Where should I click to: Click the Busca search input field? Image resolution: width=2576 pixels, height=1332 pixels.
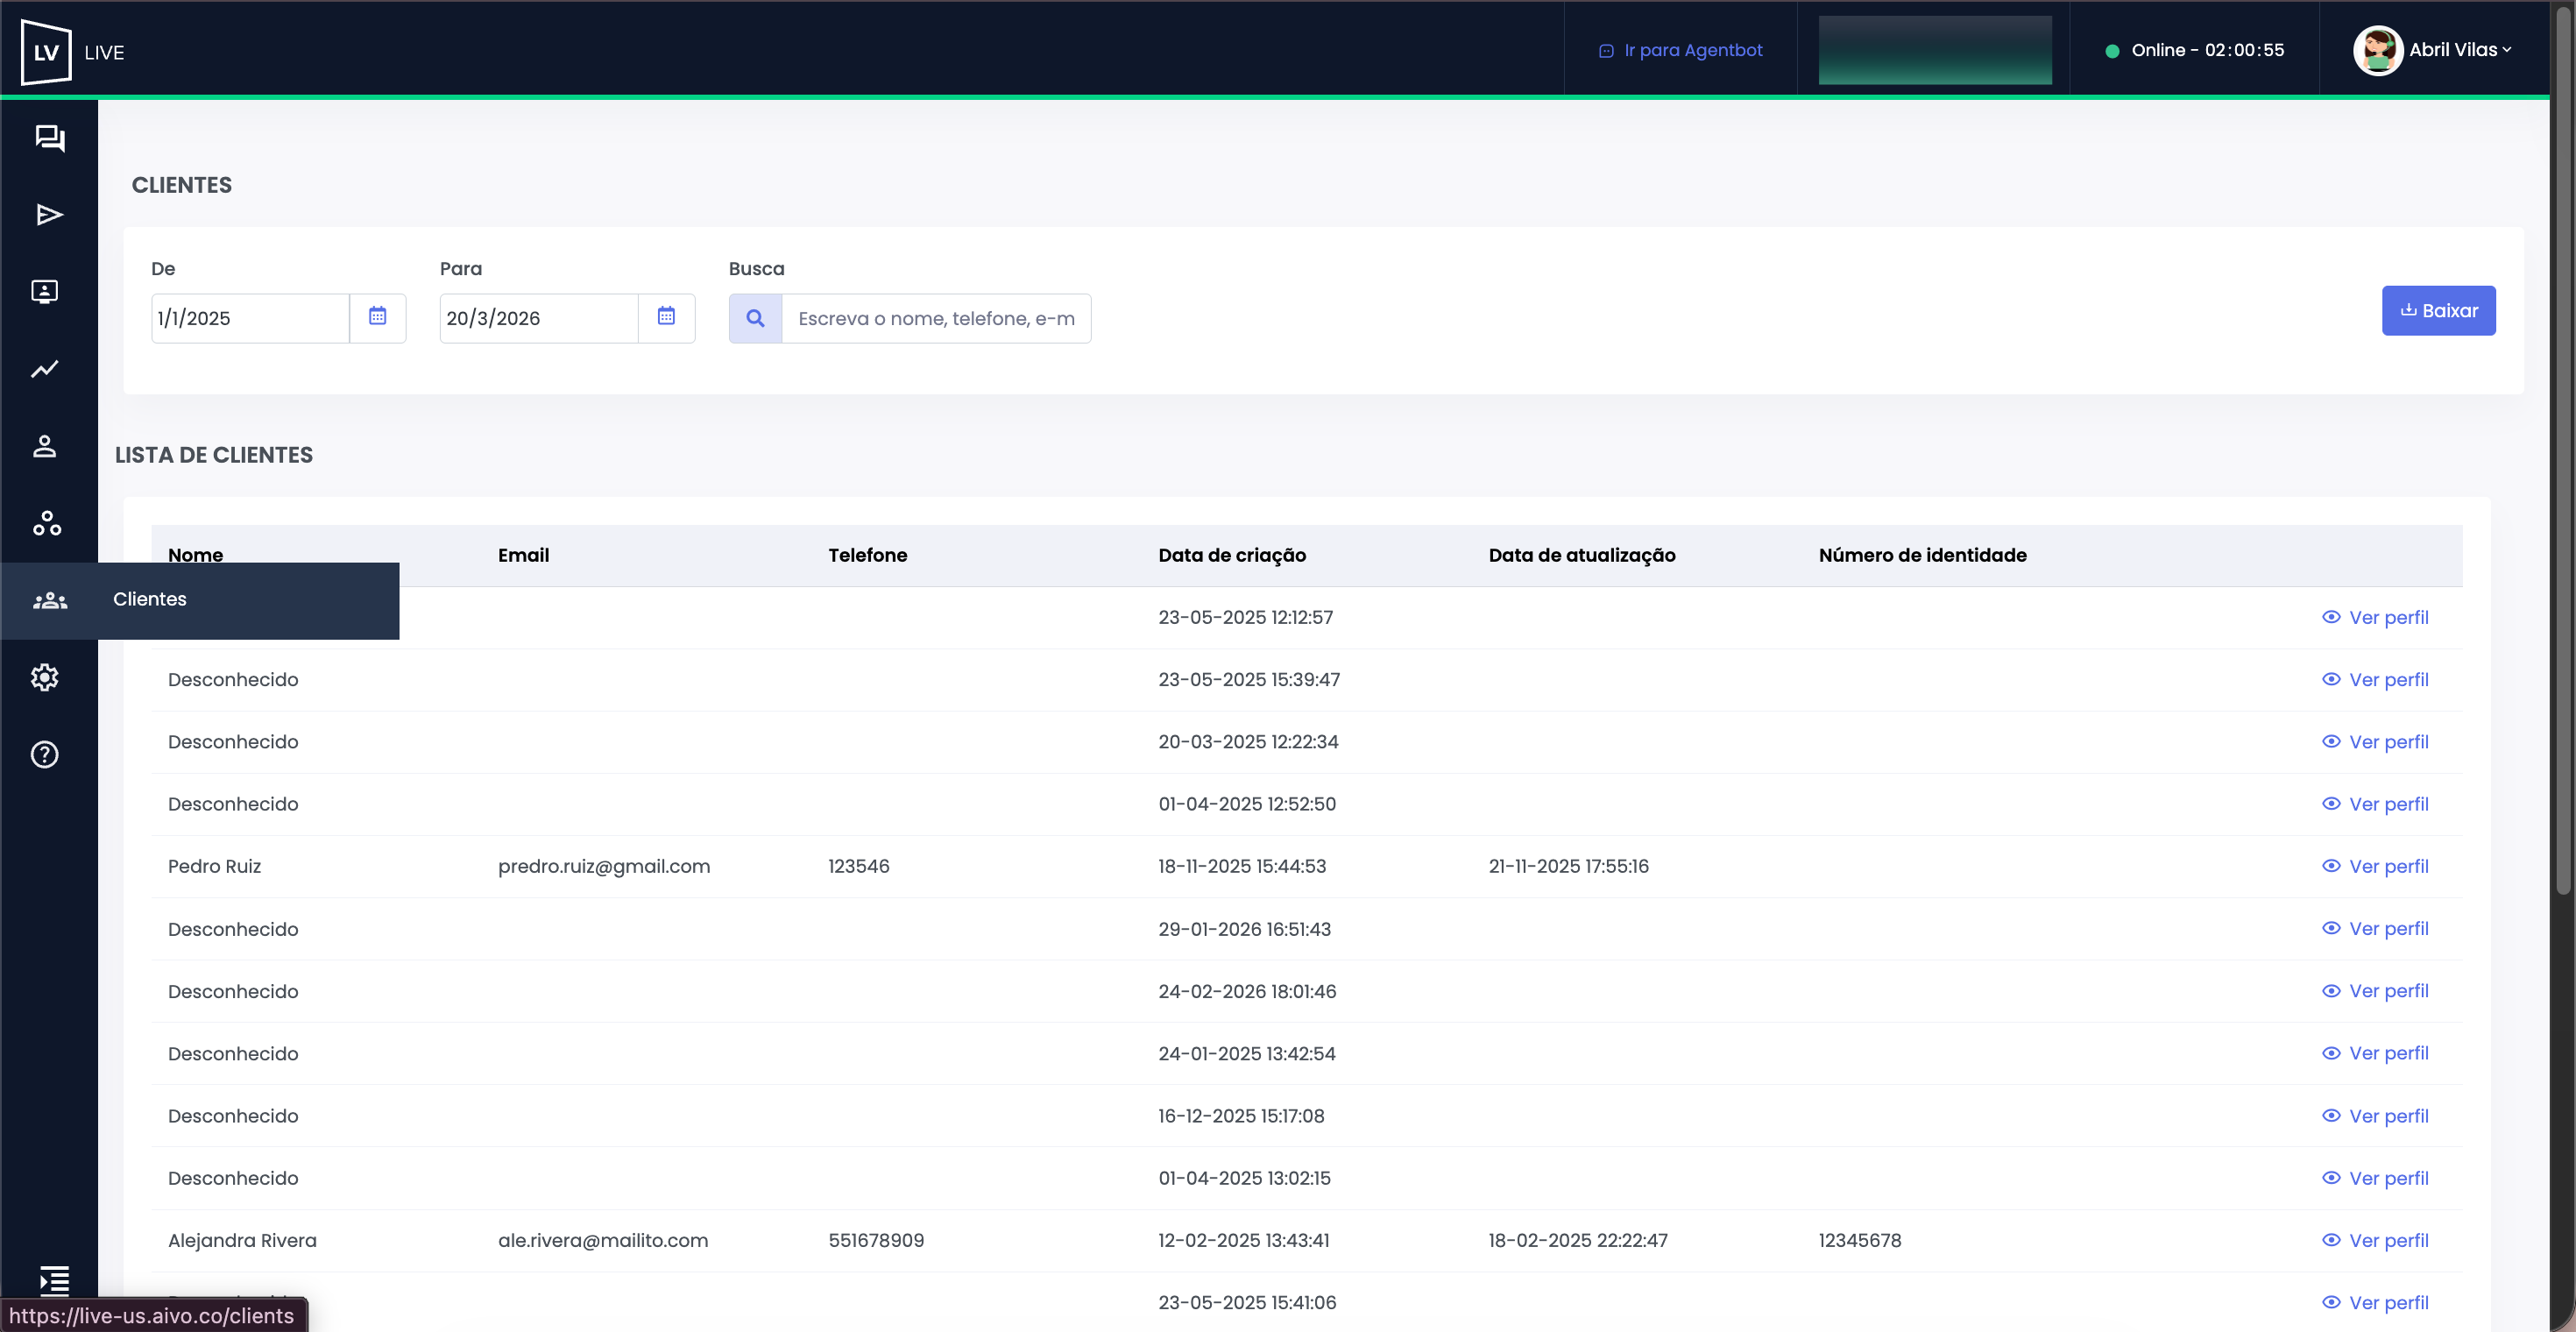click(936, 318)
